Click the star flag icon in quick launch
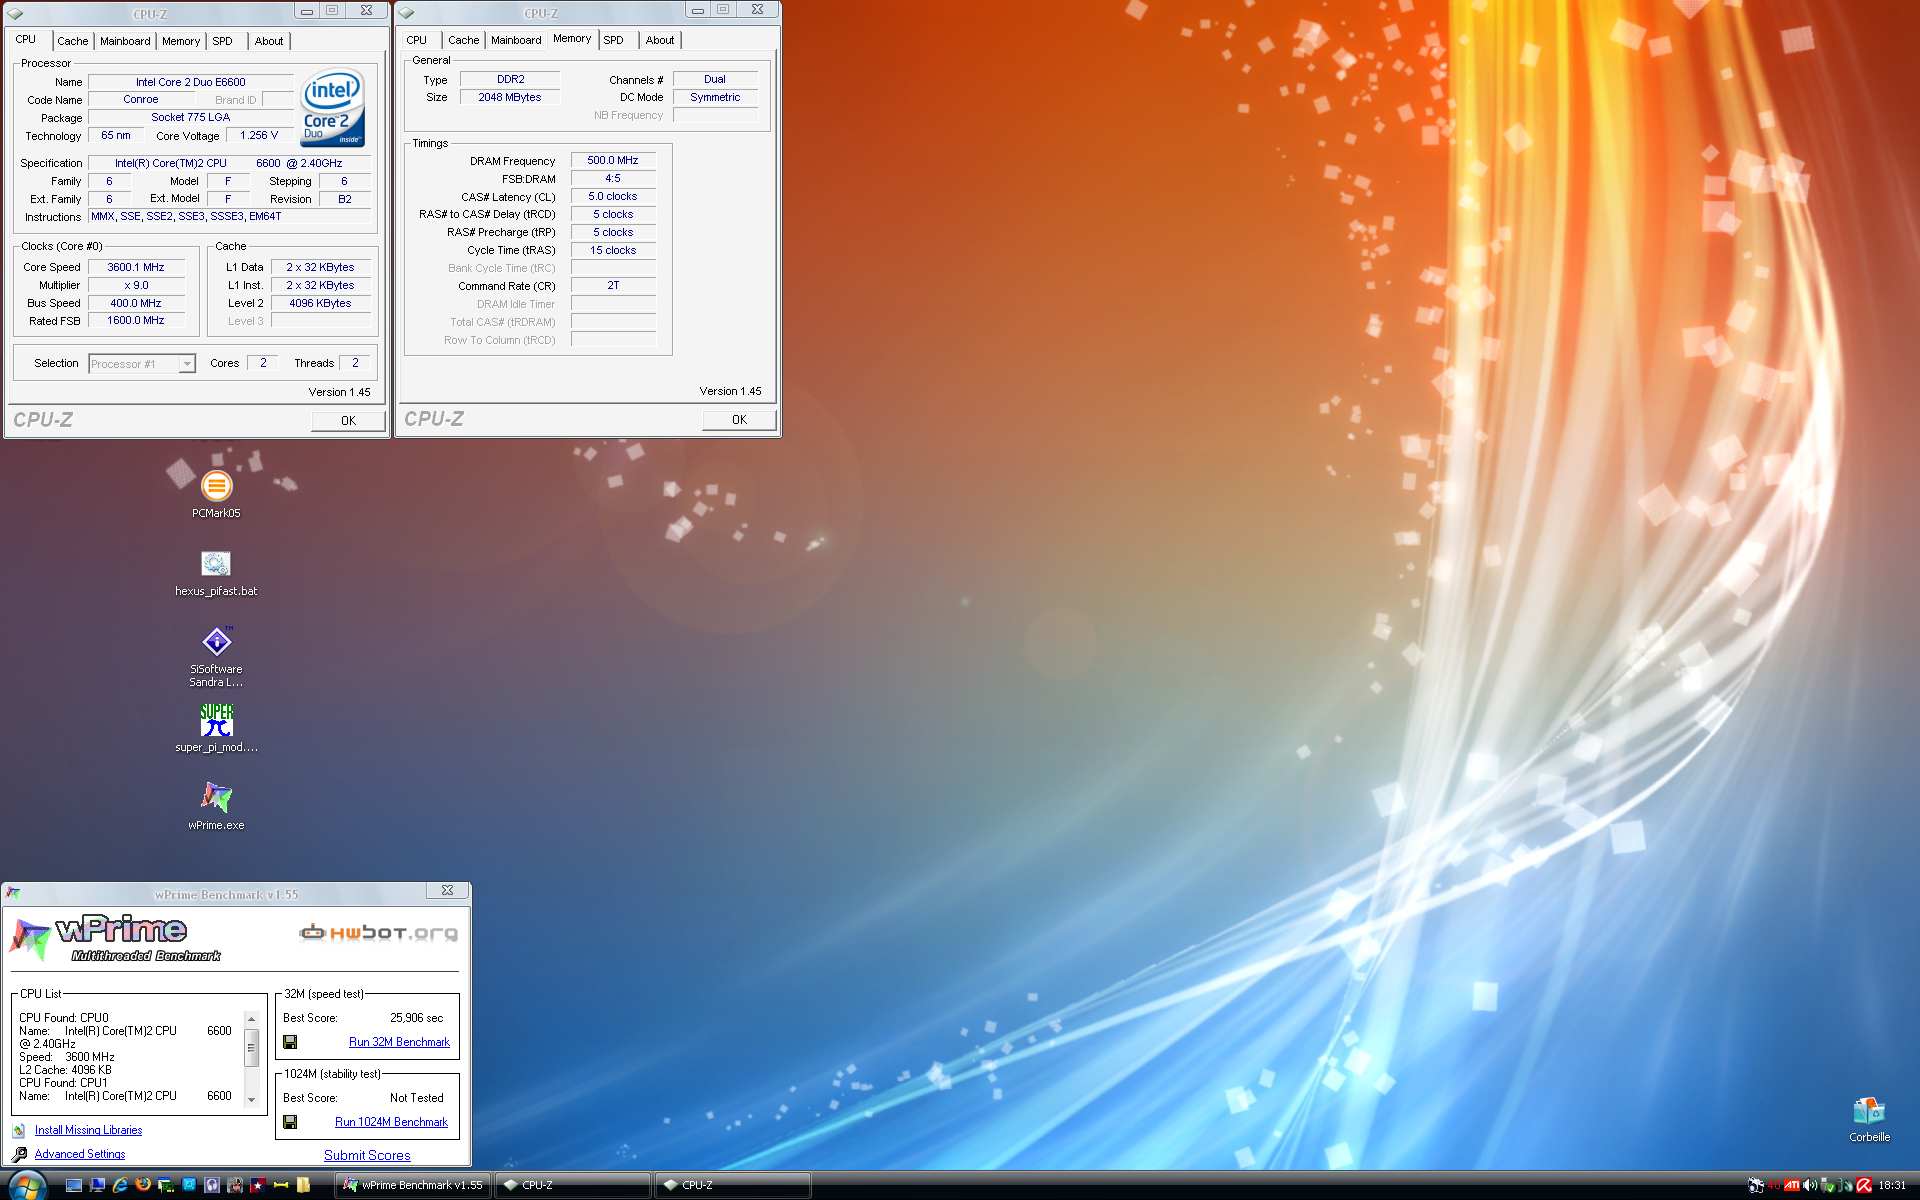This screenshot has height=1200, width=1920. coord(258,1186)
